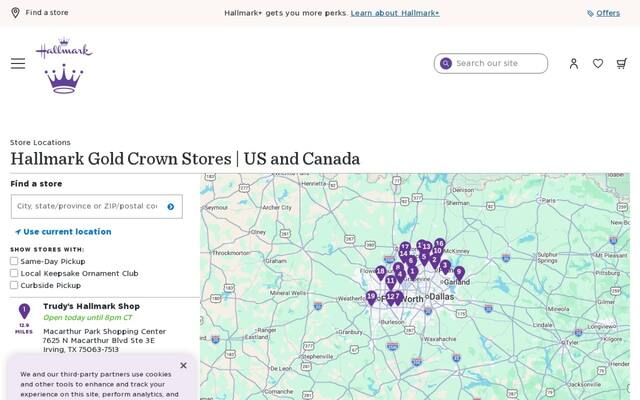Screen dimensions: 640x400
Task: Select map pin number 3
Action: tap(445, 267)
